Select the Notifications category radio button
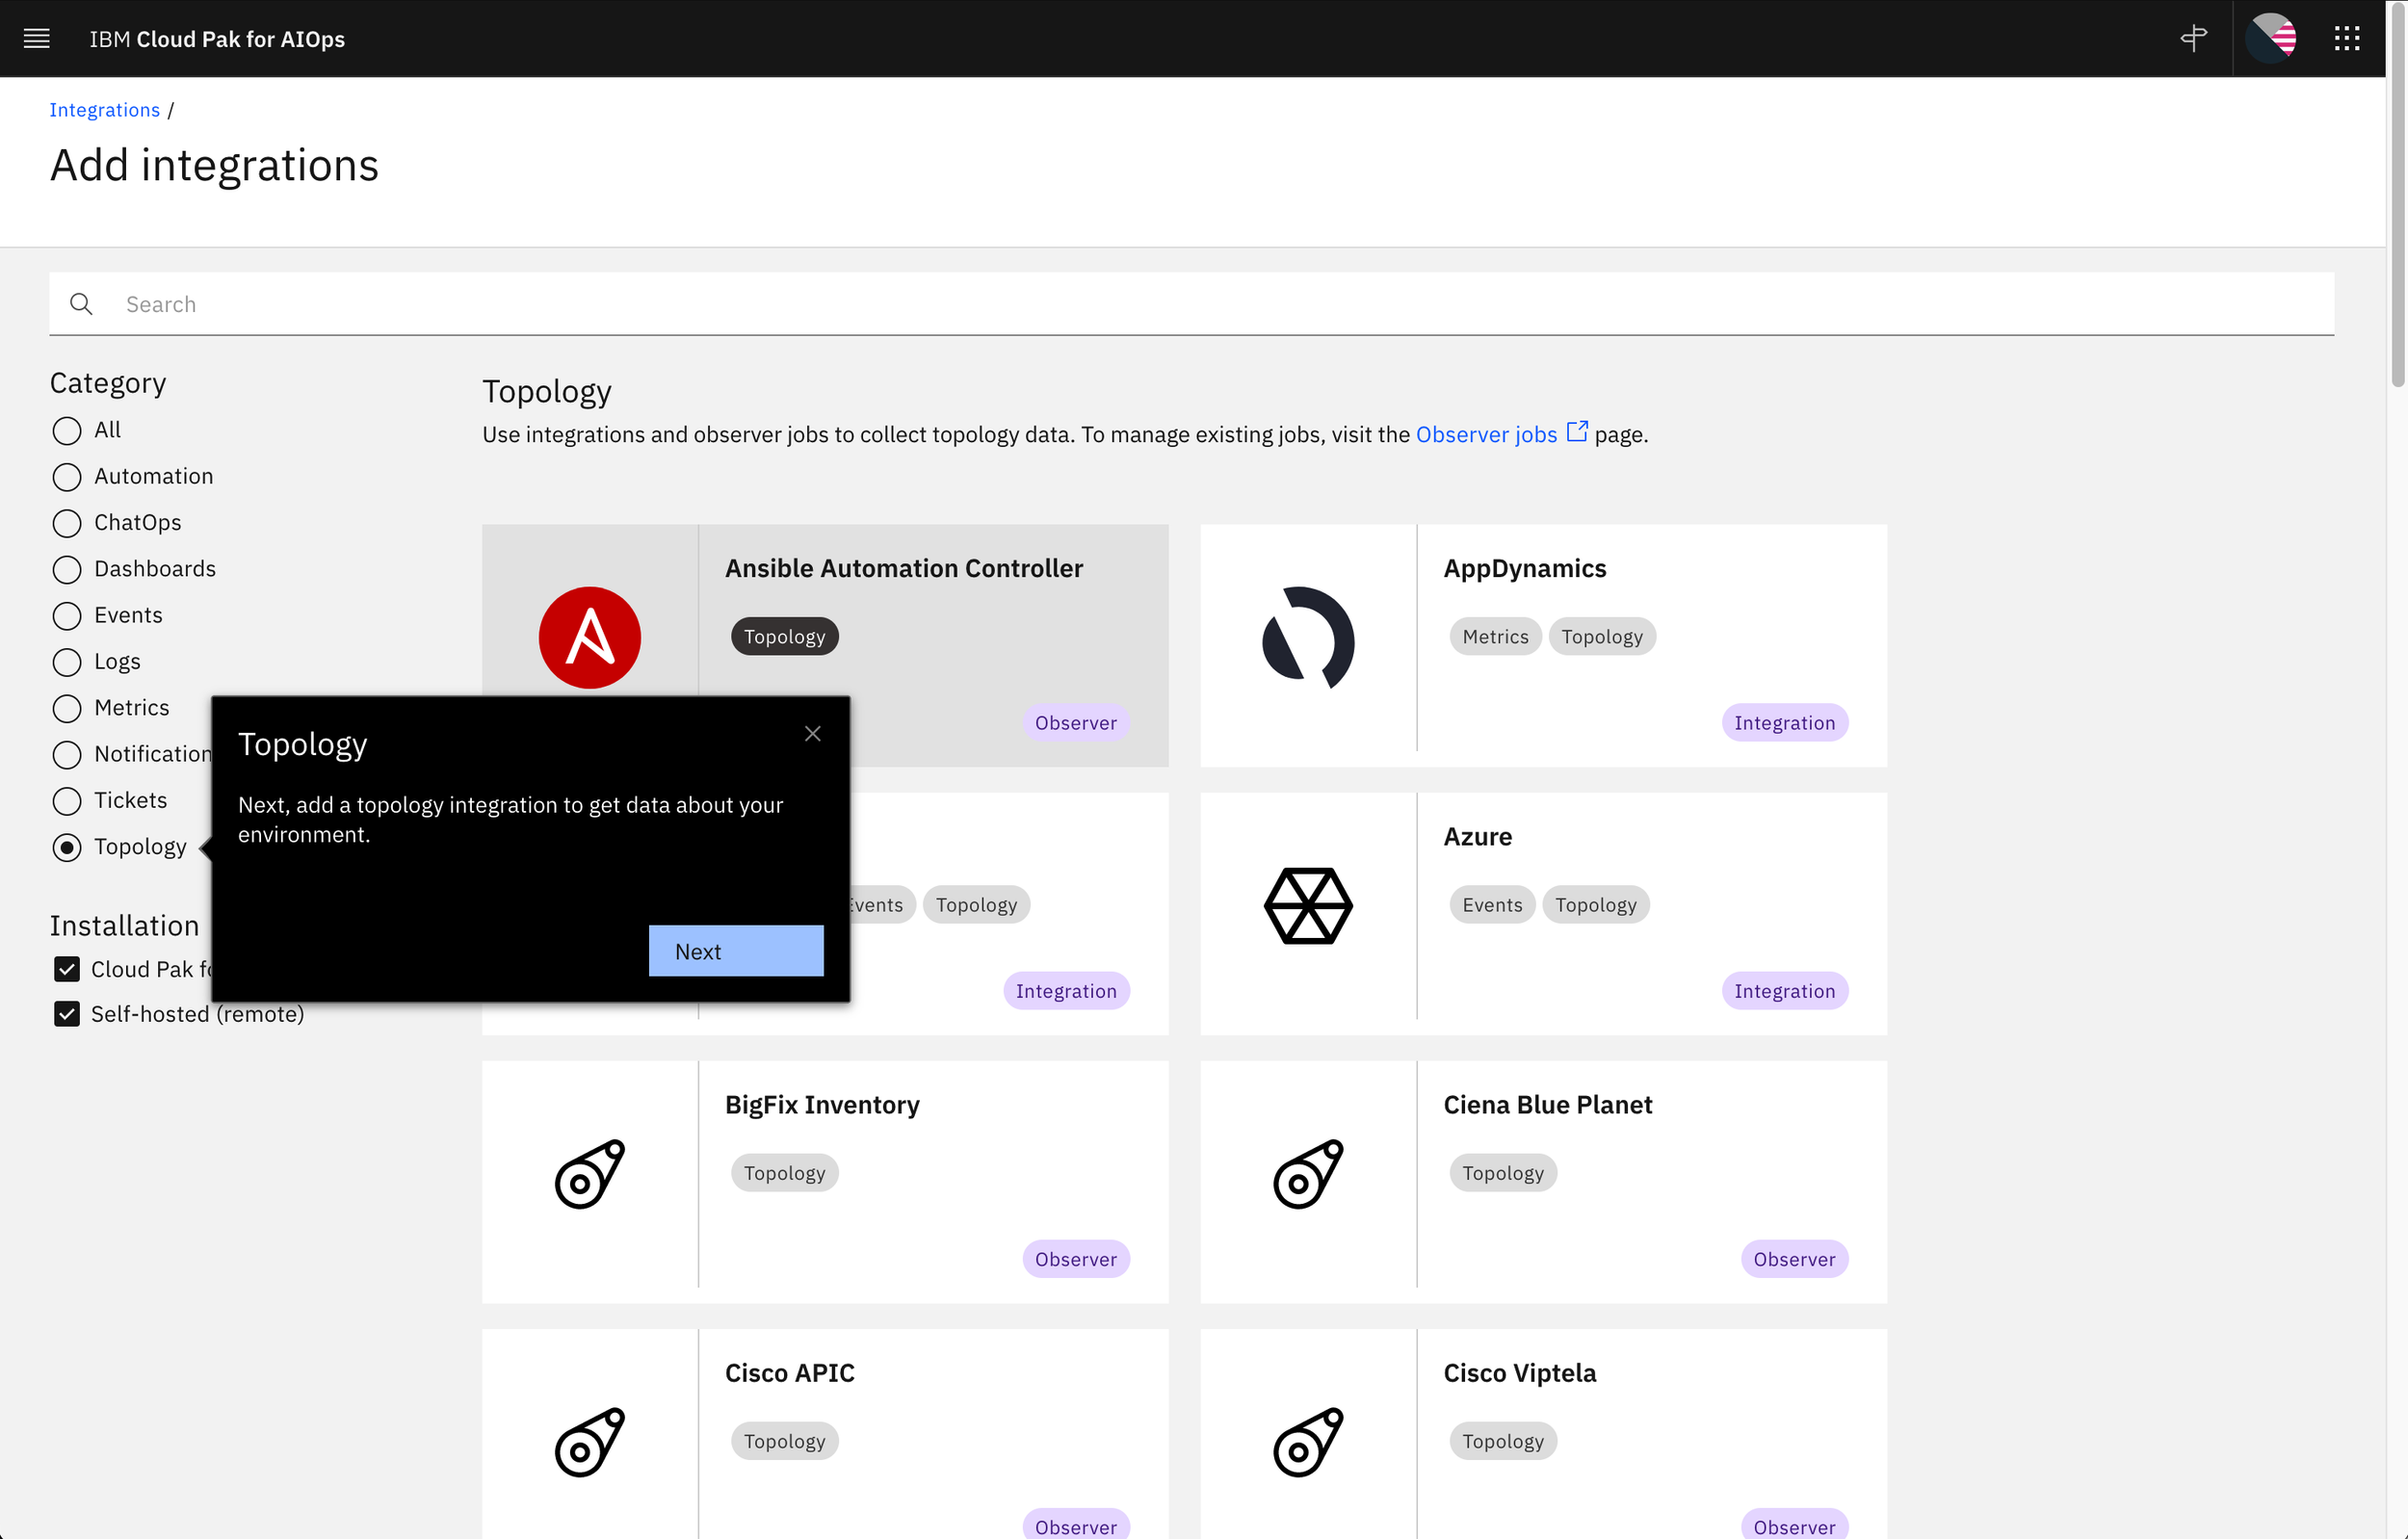The width and height of the screenshot is (2408, 1539). click(x=67, y=755)
